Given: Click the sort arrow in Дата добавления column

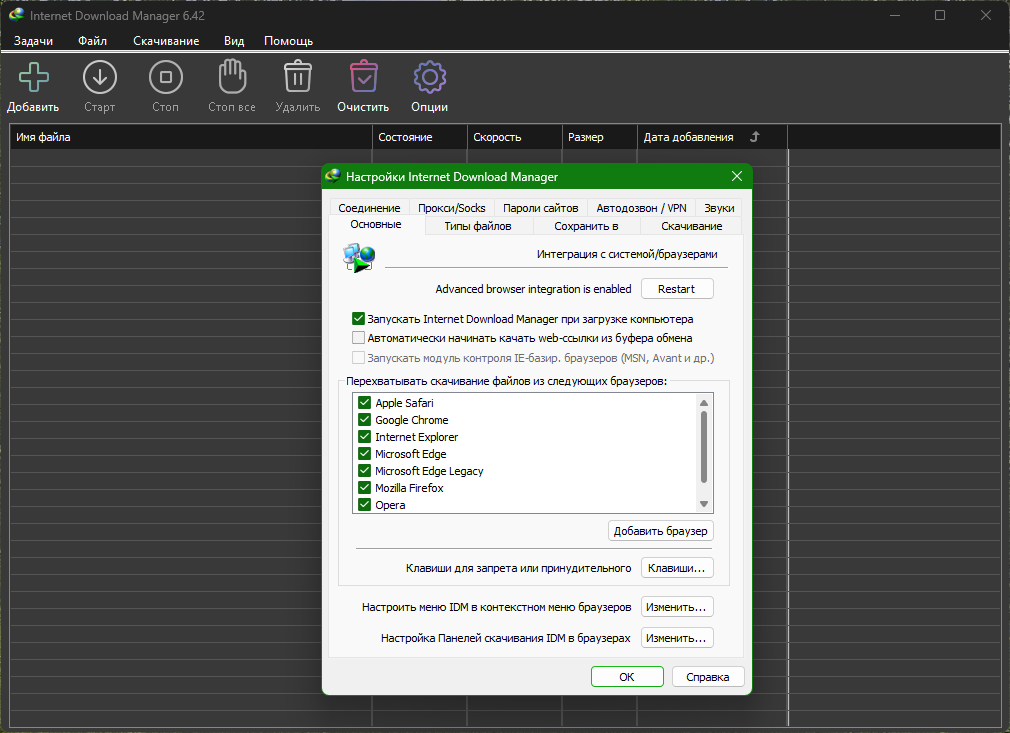Looking at the screenshot, I should coord(755,137).
